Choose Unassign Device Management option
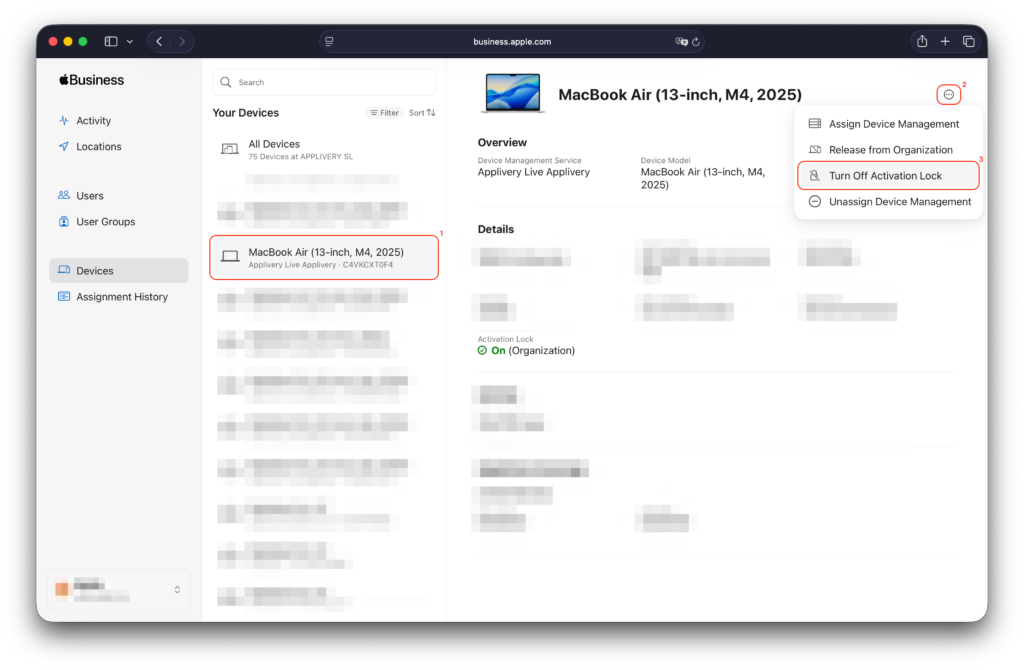This screenshot has width=1024, height=670. [899, 202]
